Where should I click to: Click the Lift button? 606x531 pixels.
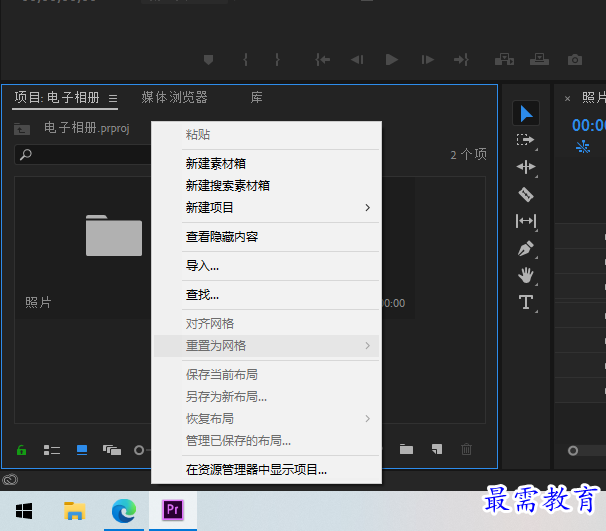[x=504, y=60]
